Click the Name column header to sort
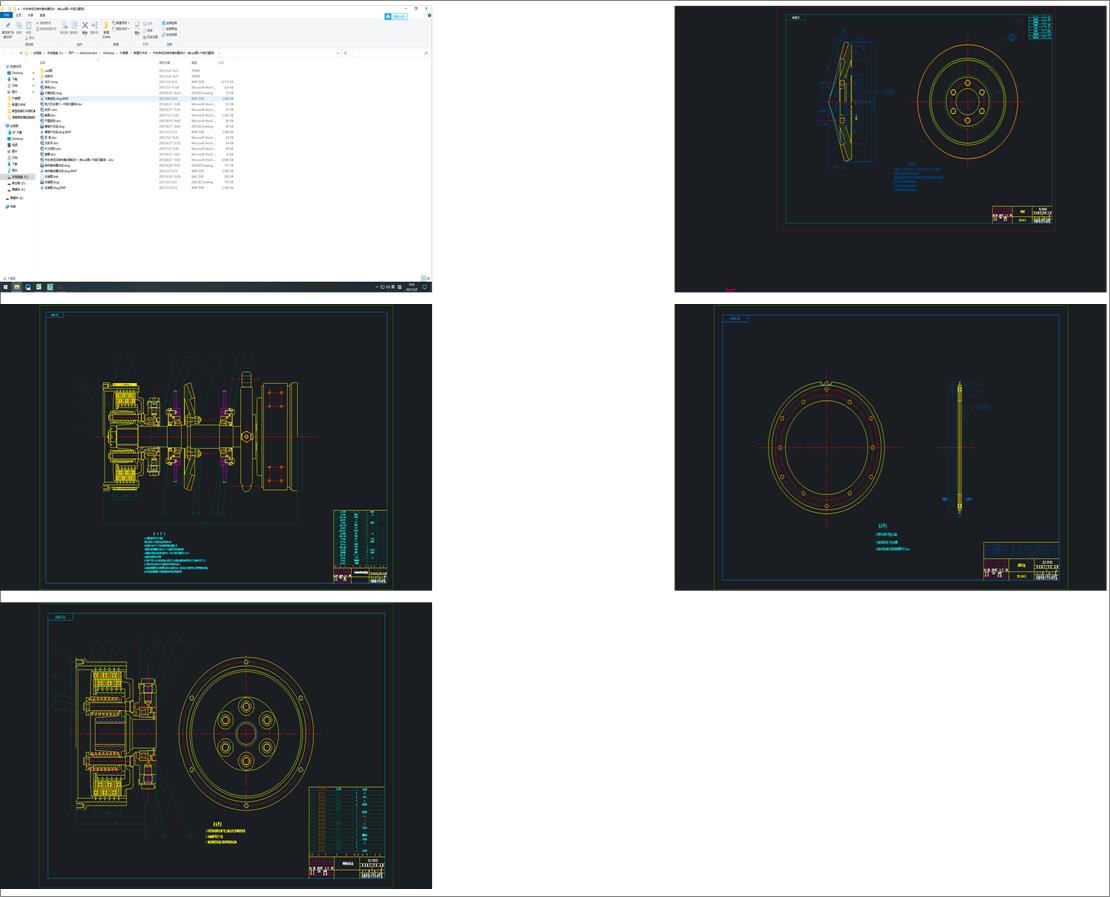This screenshot has height=897, width=1110. (x=43, y=62)
